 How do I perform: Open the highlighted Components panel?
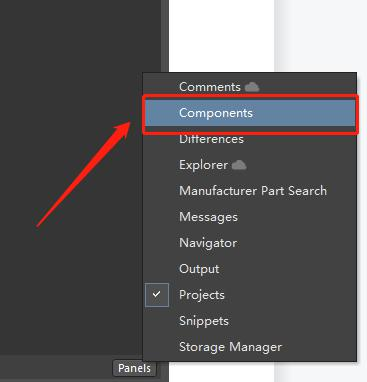pyautogui.click(x=250, y=113)
